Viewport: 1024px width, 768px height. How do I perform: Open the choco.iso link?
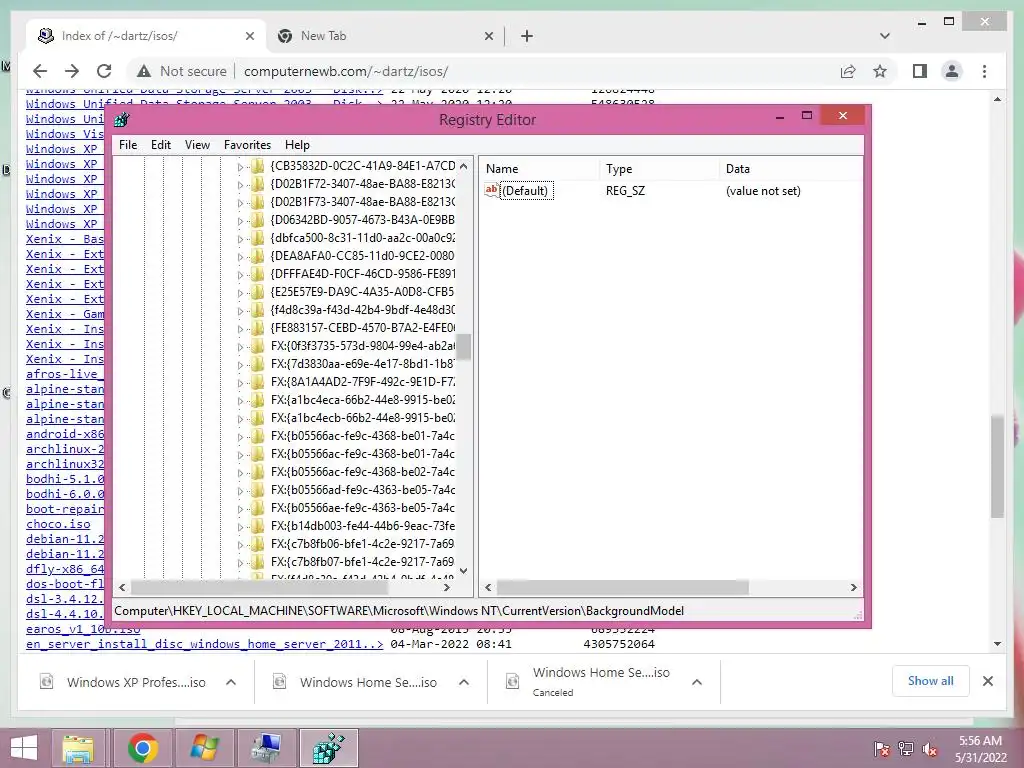tap(58, 524)
